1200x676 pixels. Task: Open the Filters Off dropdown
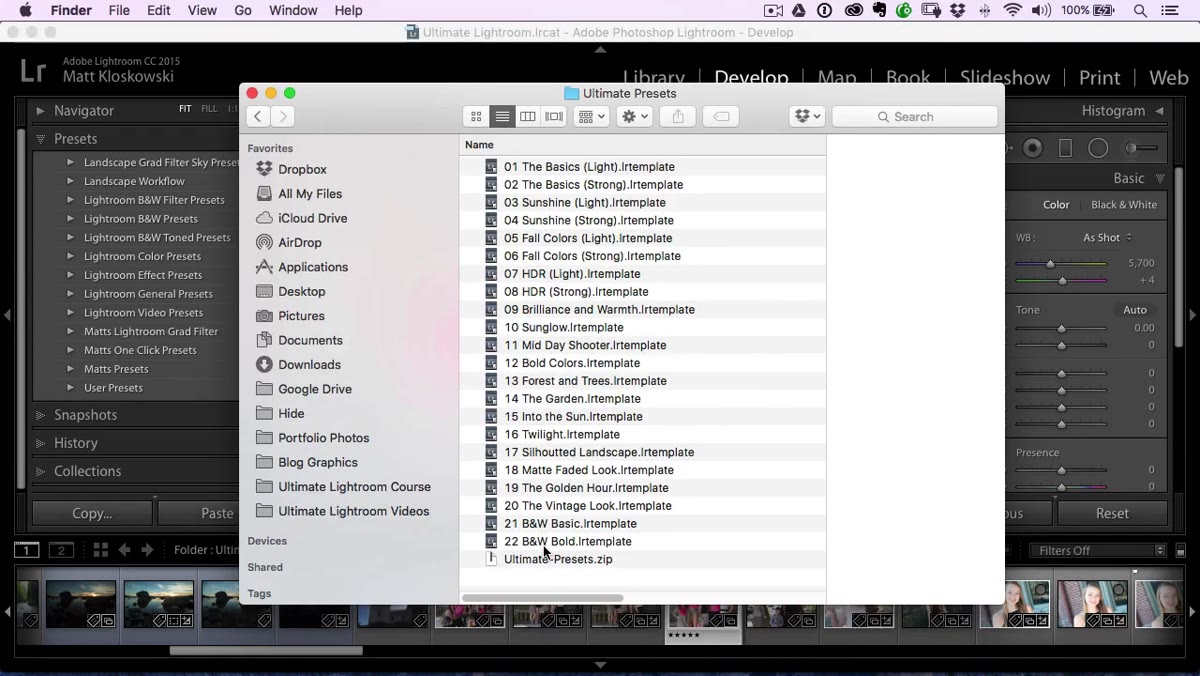coord(1098,551)
